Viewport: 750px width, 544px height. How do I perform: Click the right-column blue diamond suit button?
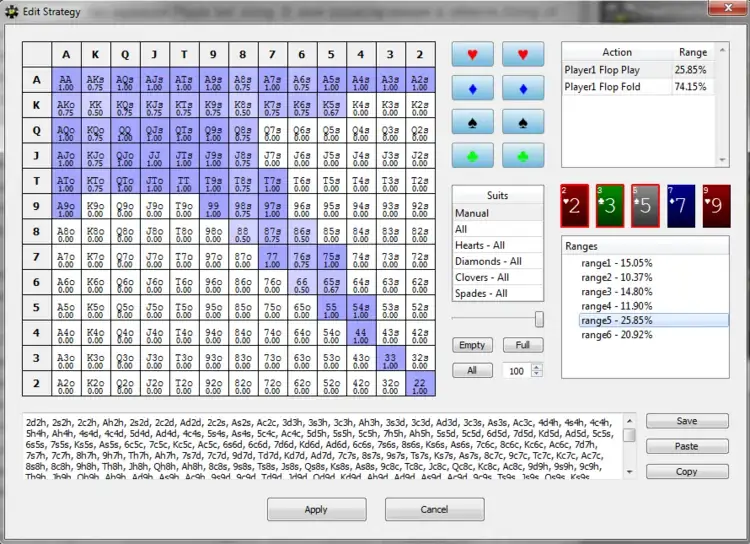(x=523, y=88)
